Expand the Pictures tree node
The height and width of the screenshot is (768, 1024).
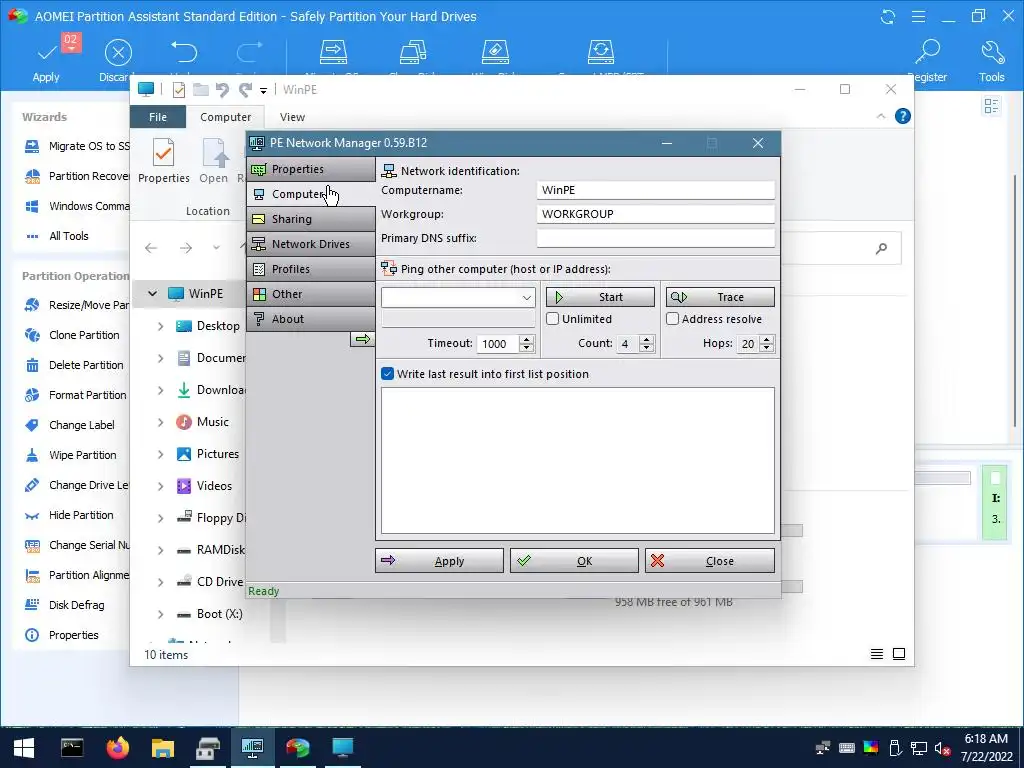tap(161, 455)
